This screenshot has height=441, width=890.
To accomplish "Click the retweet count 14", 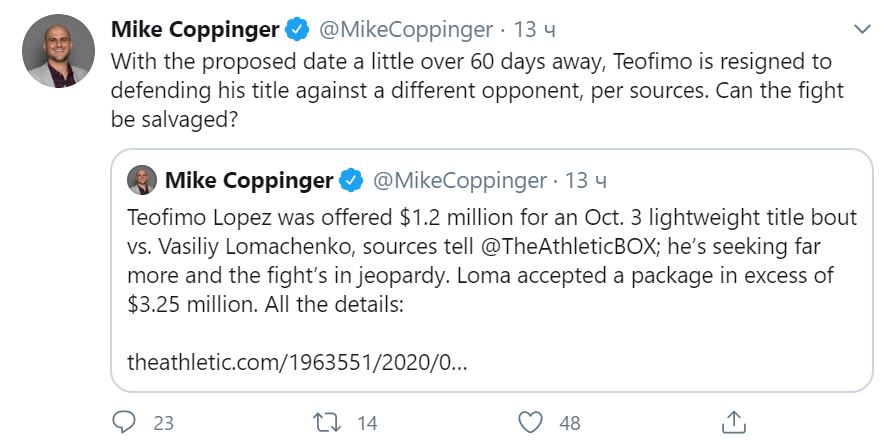I will pos(367,423).
